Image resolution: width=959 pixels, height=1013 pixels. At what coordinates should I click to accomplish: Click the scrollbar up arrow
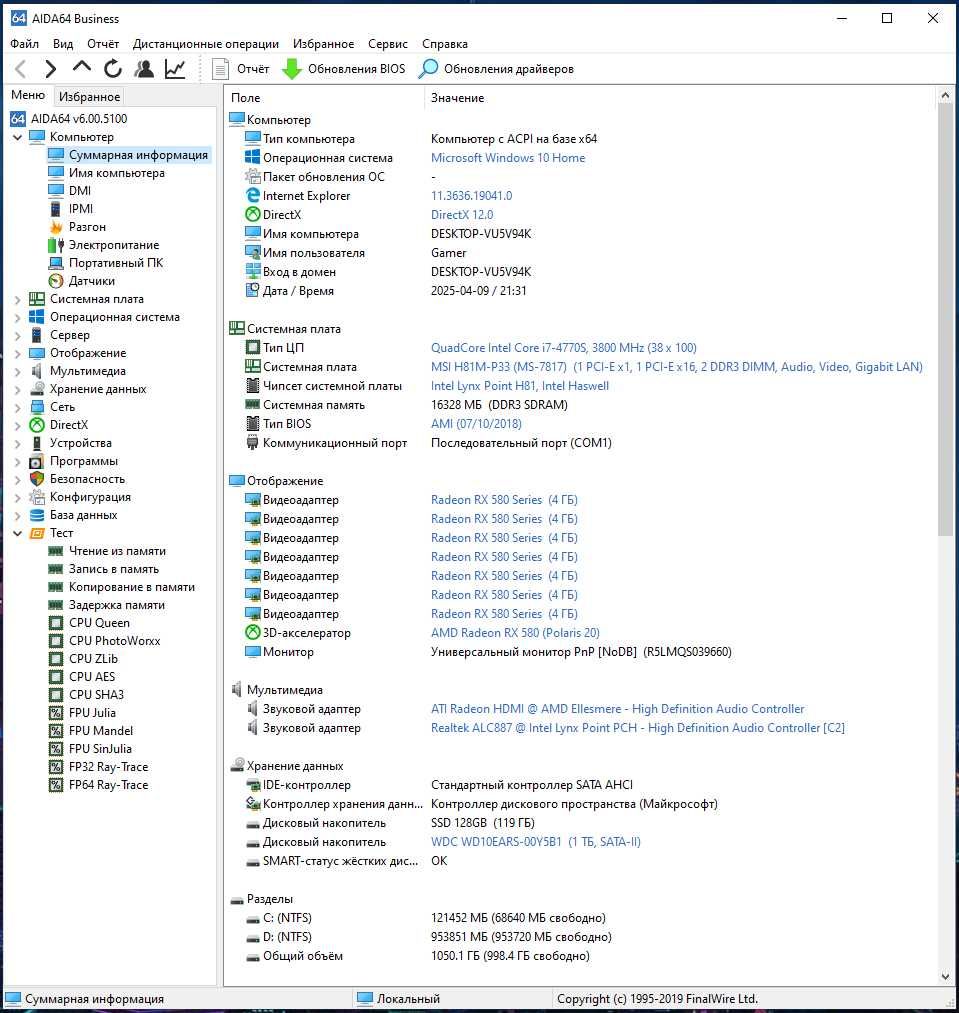point(945,96)
